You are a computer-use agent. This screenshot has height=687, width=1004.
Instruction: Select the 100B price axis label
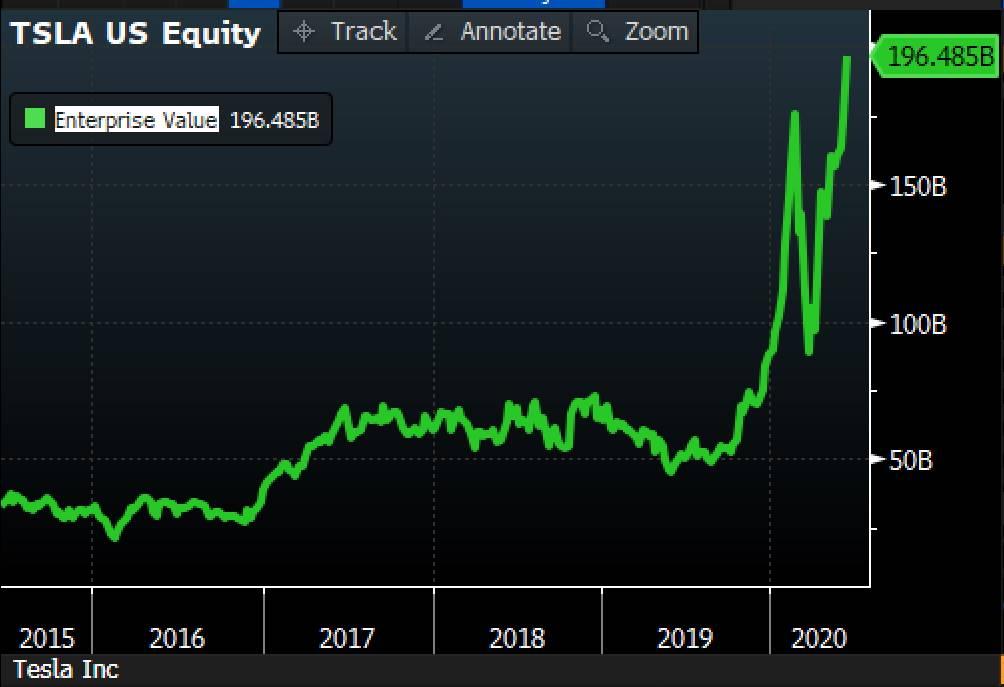coord(920,324)
